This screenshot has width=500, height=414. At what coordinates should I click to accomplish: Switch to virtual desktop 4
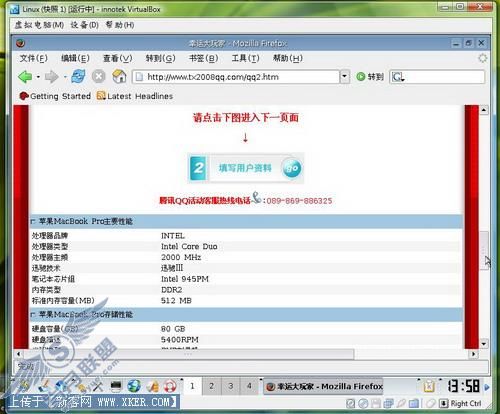click(x=249, y=386)
